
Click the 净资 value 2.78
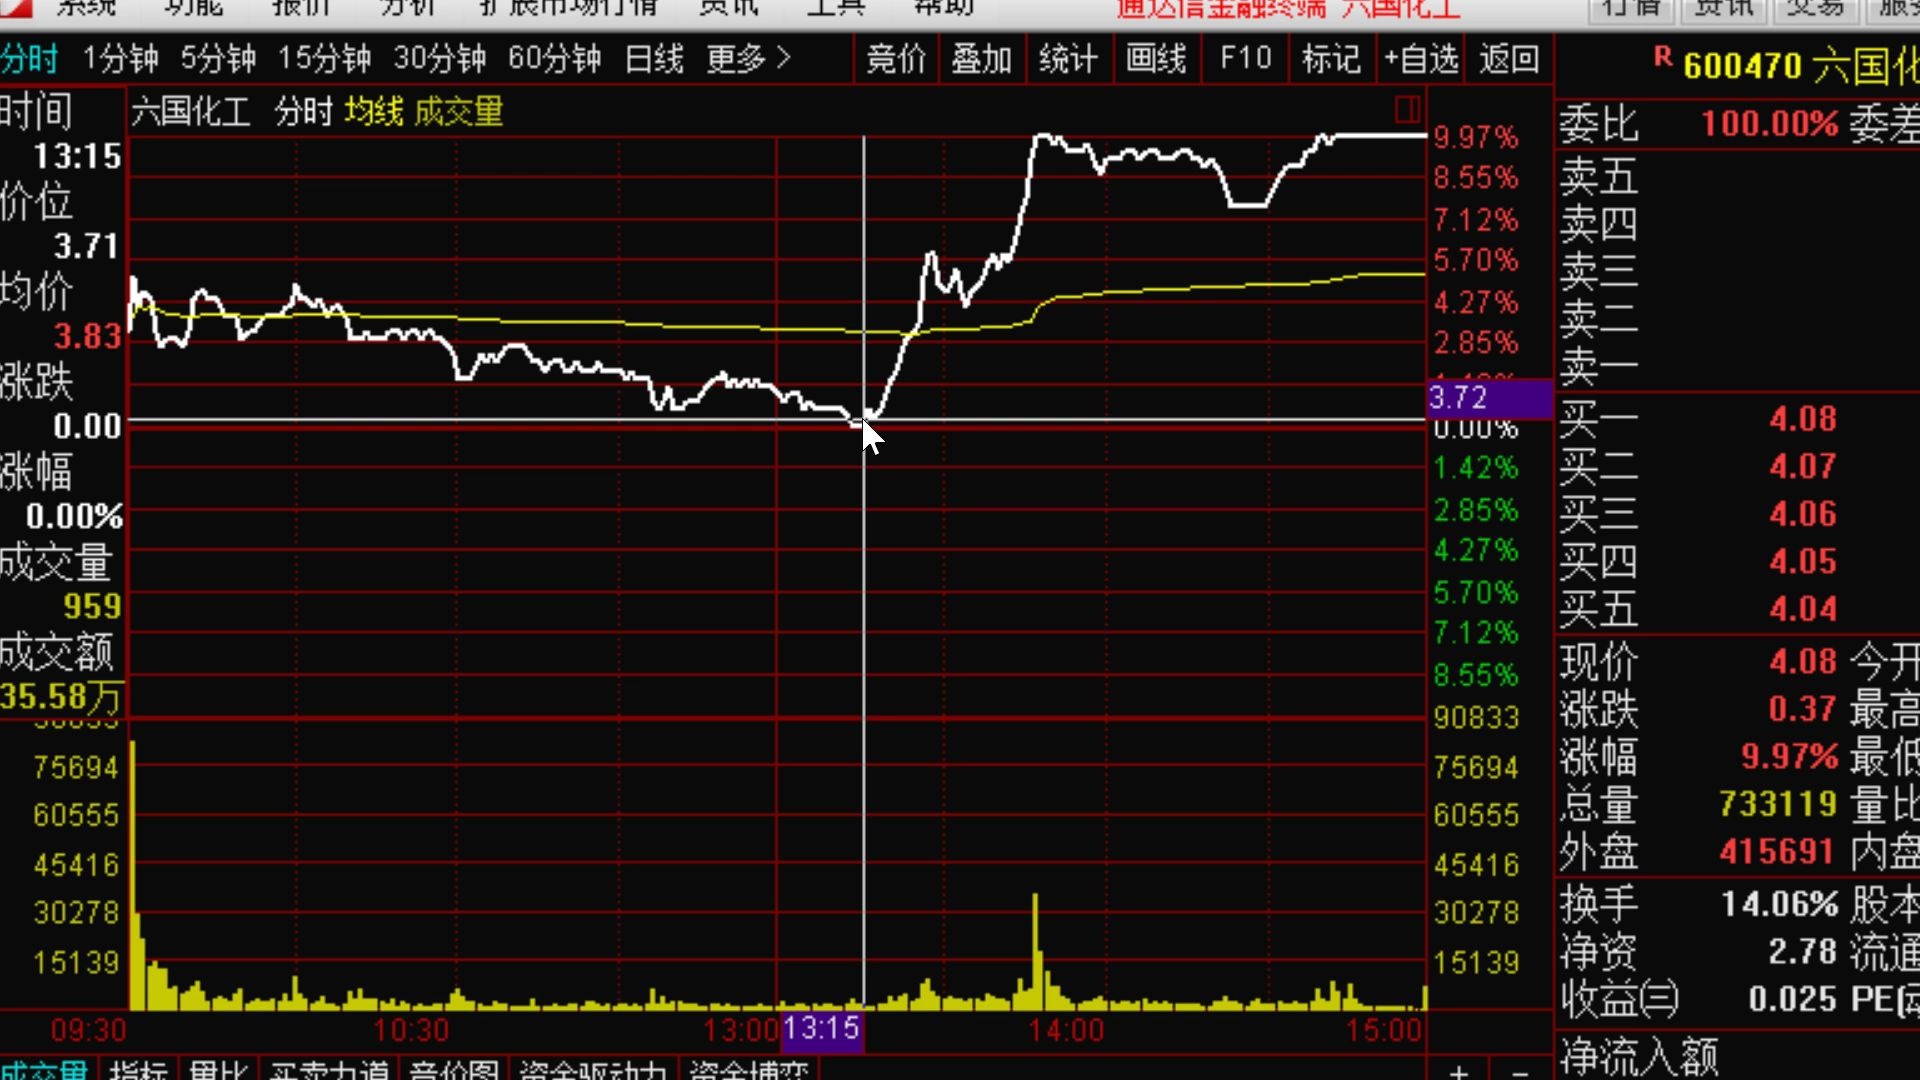(x=1803, y=951)
